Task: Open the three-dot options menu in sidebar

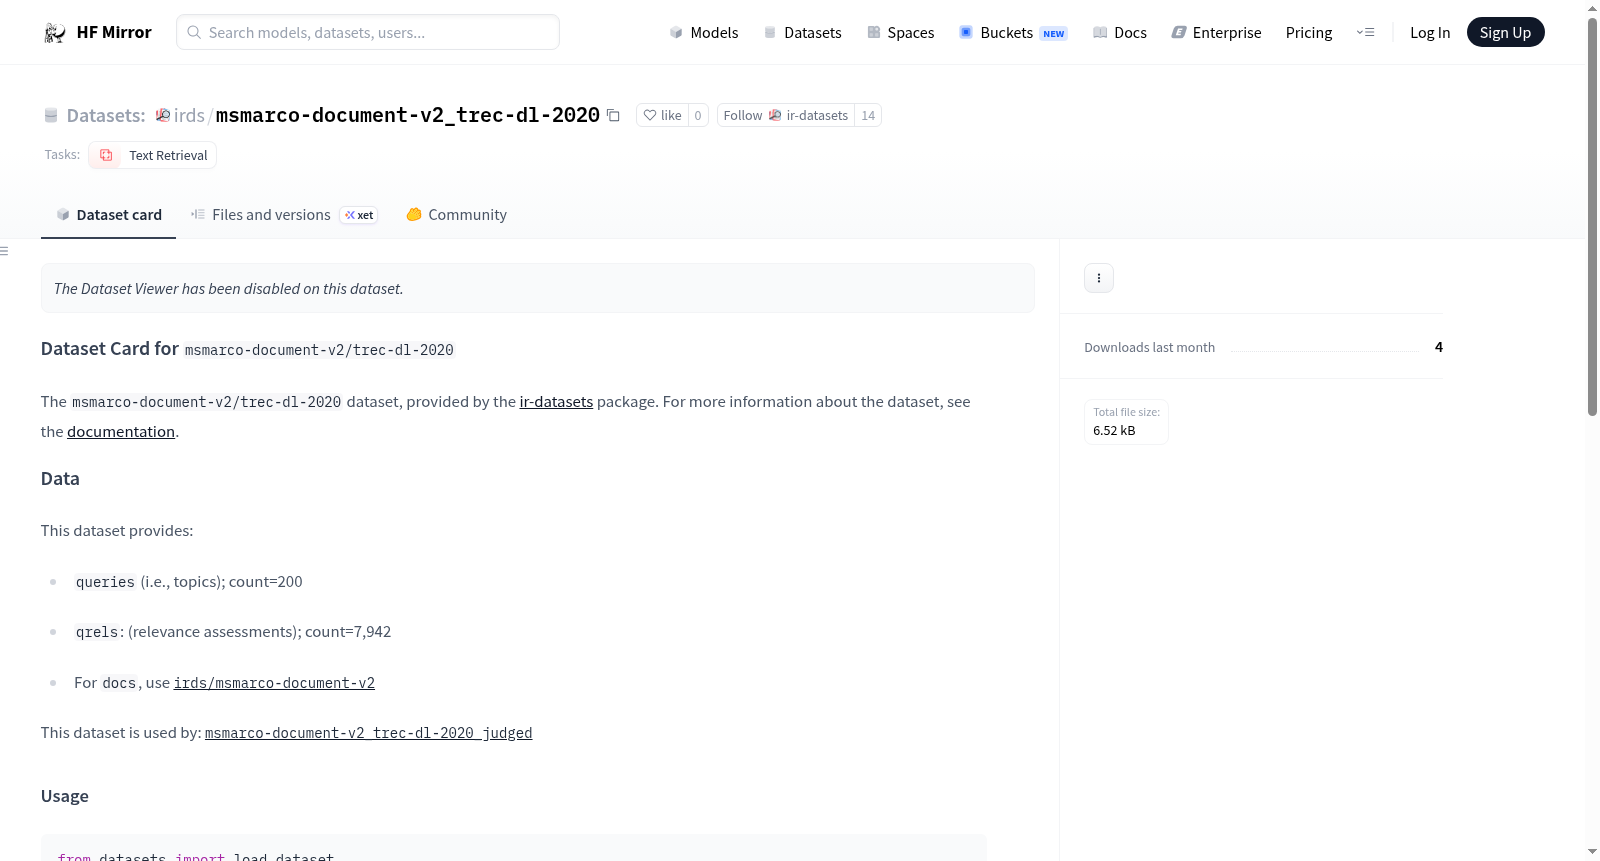Action: 1099,278
